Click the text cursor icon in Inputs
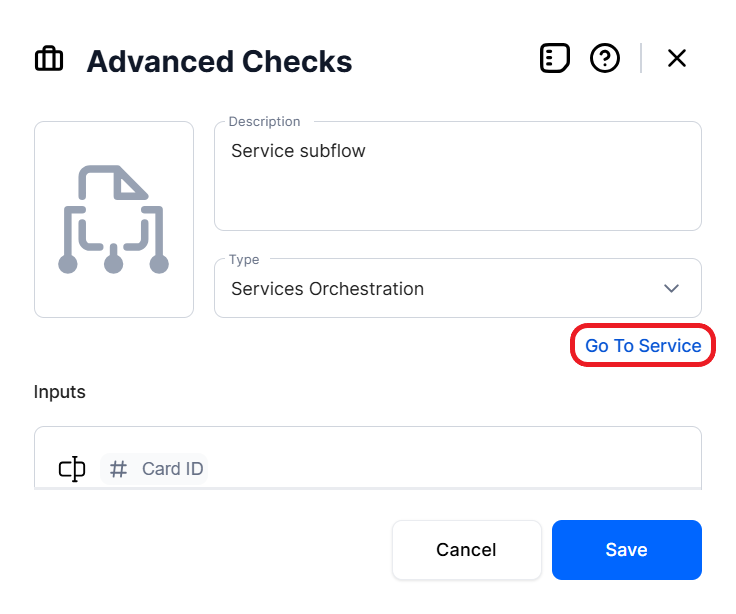 pos(72,468)
